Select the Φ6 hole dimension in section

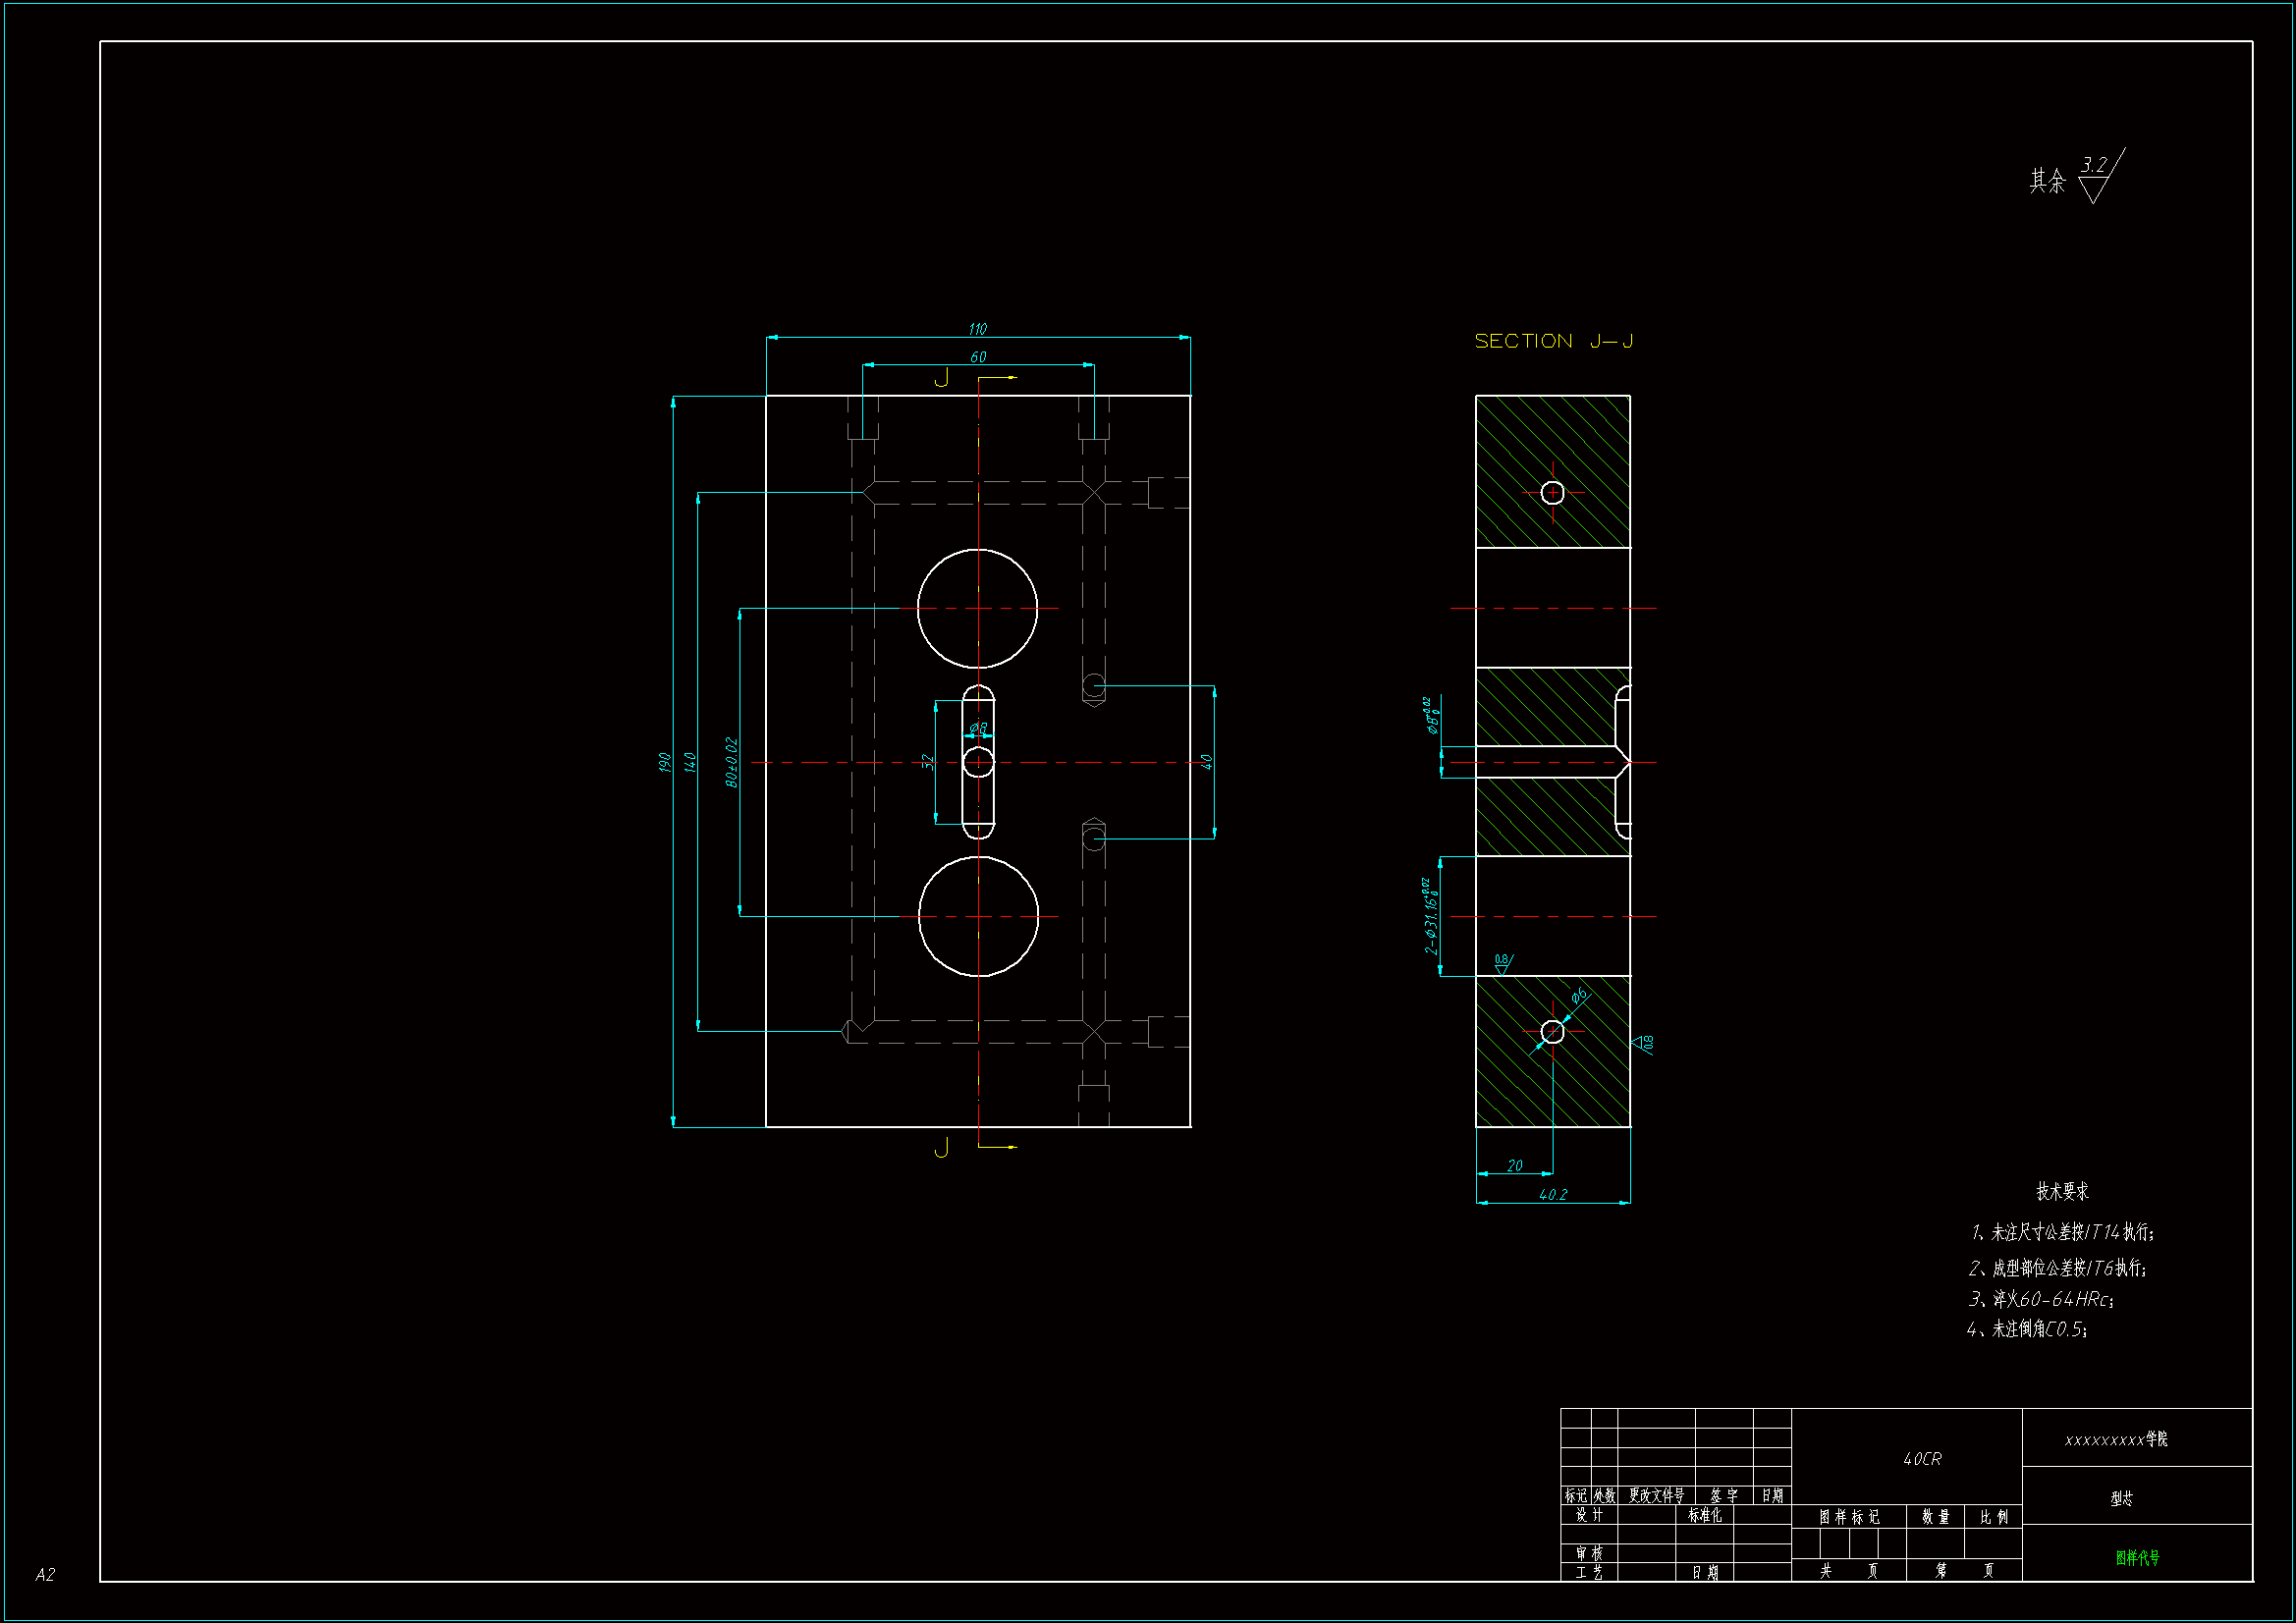1578,996
